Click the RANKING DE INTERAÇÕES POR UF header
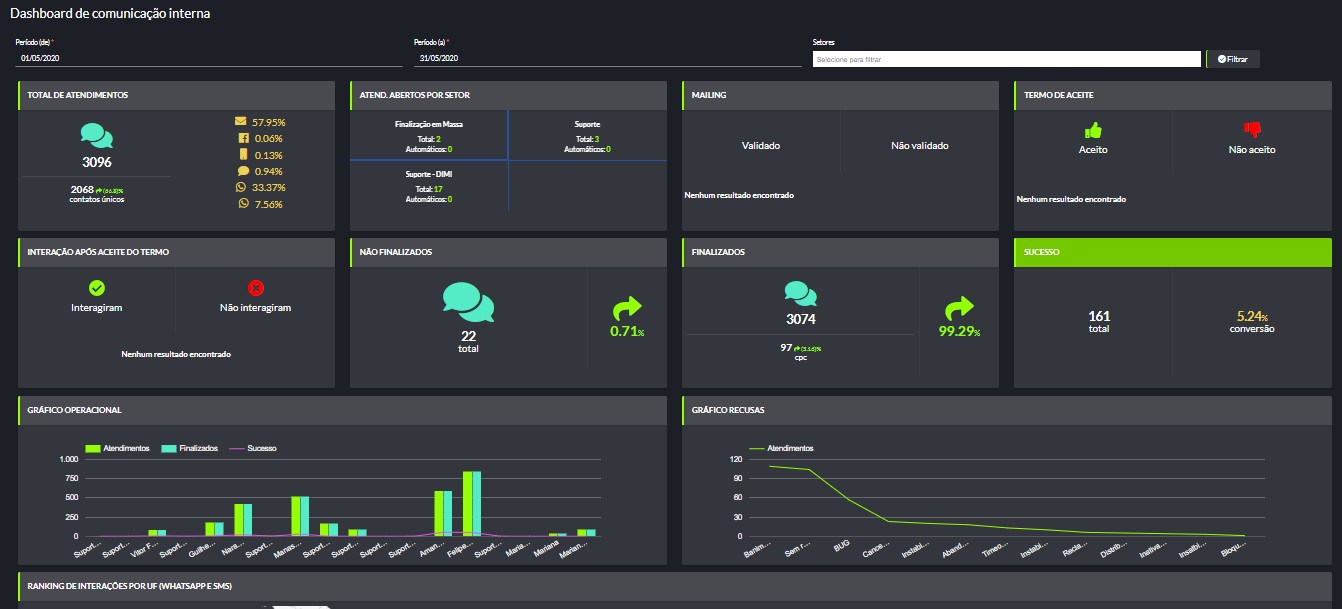Image resolution: width=1342 pixels, height=609 pixels. (675, 586)
